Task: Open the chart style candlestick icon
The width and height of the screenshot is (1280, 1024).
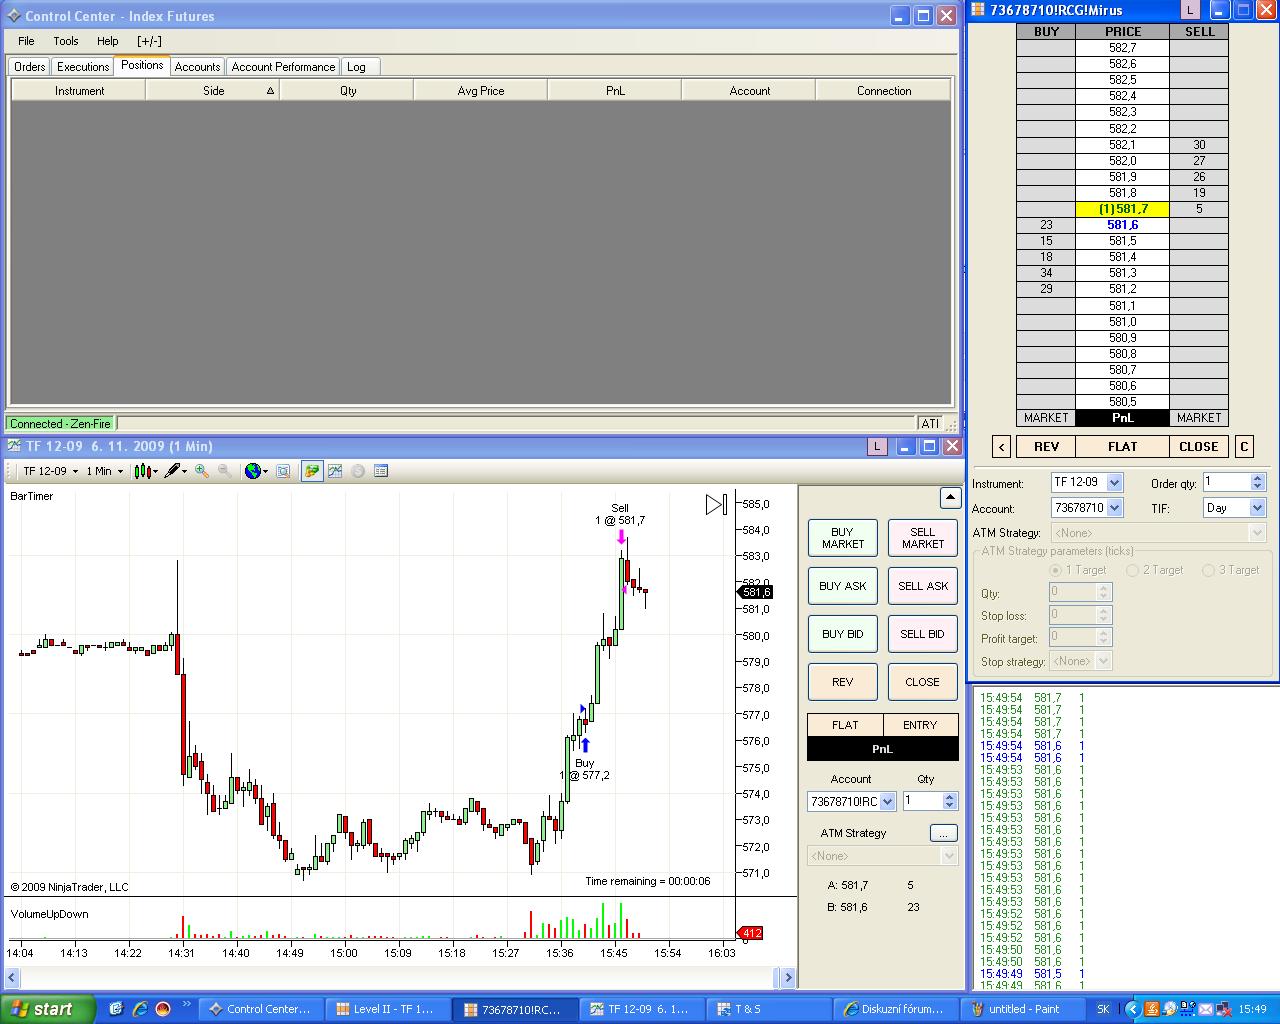Action: 146,471
